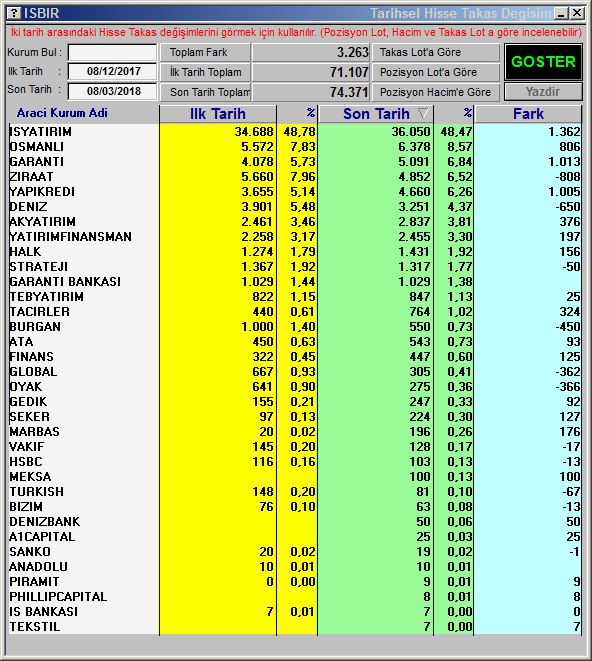Select the TACIRLER row name
592x661 pixels.
pyautogui.click(x=40, y=312)
